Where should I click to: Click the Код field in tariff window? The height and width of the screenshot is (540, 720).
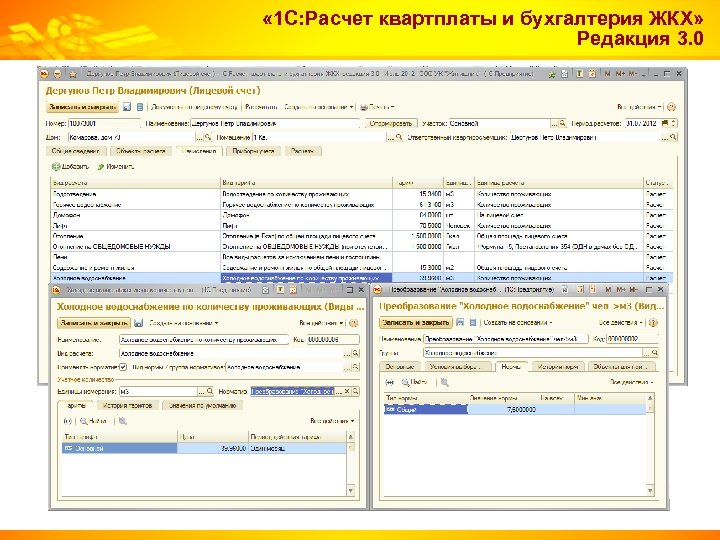pyautogui.click(x=333, y=339)
